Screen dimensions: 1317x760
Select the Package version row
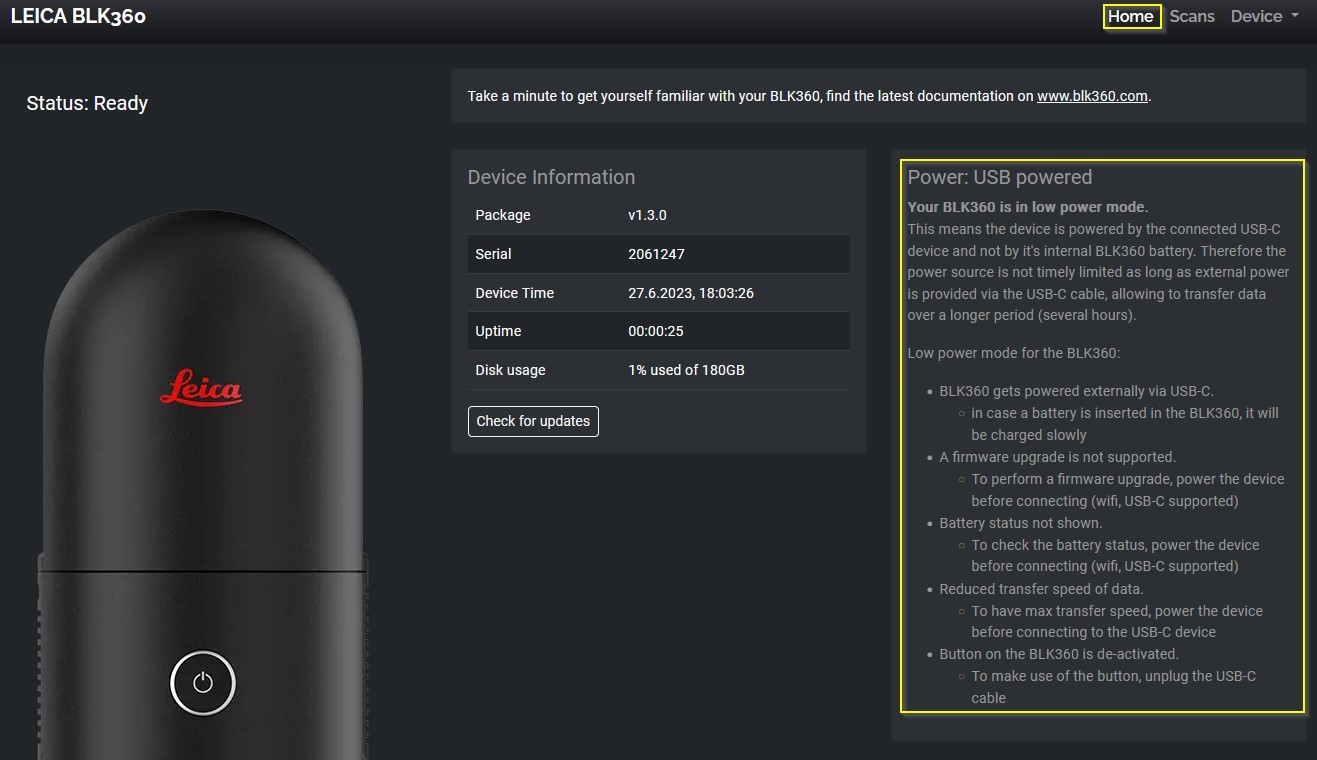pyautogui.click(x=659, y=215)
